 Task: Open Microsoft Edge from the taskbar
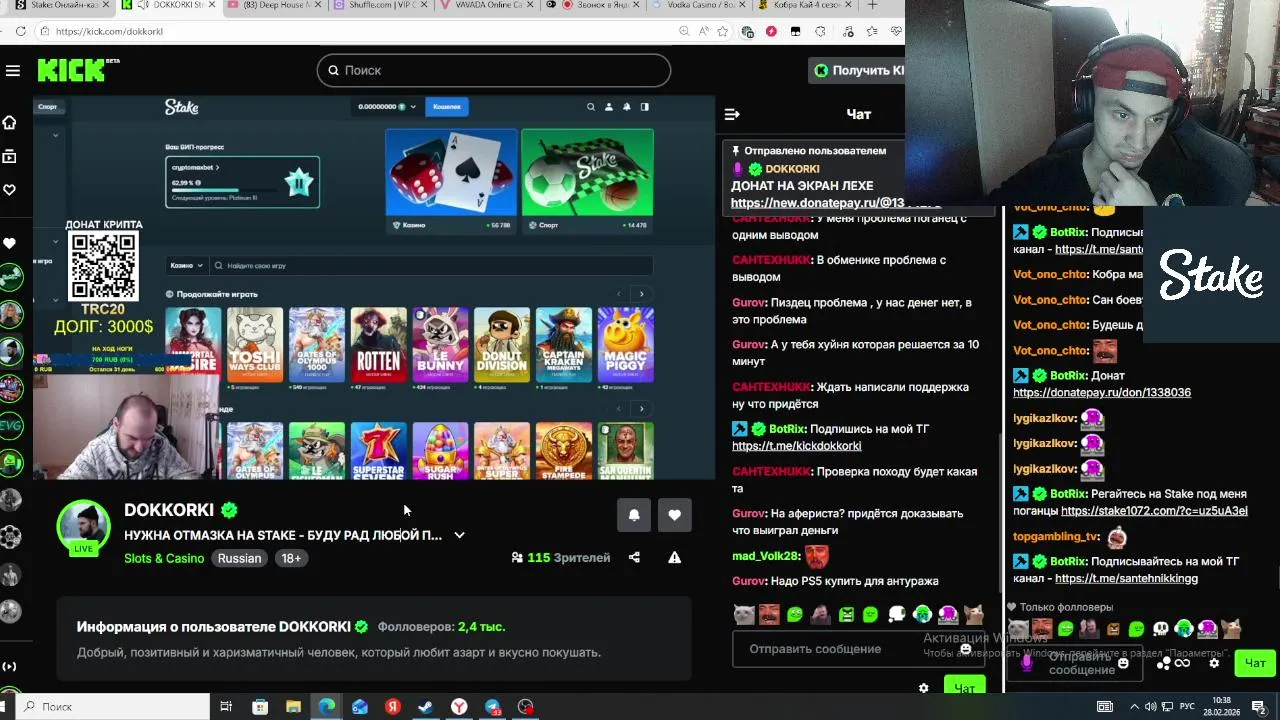tap(326, 707)
